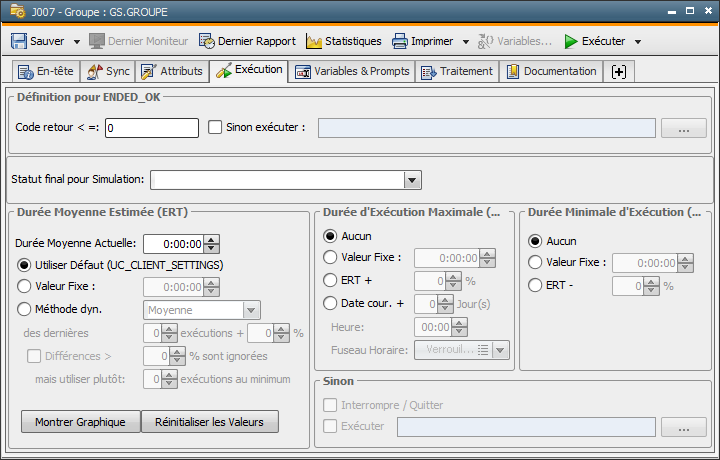Expand the Imprimer dropdown arrow

tap(466, 42)
